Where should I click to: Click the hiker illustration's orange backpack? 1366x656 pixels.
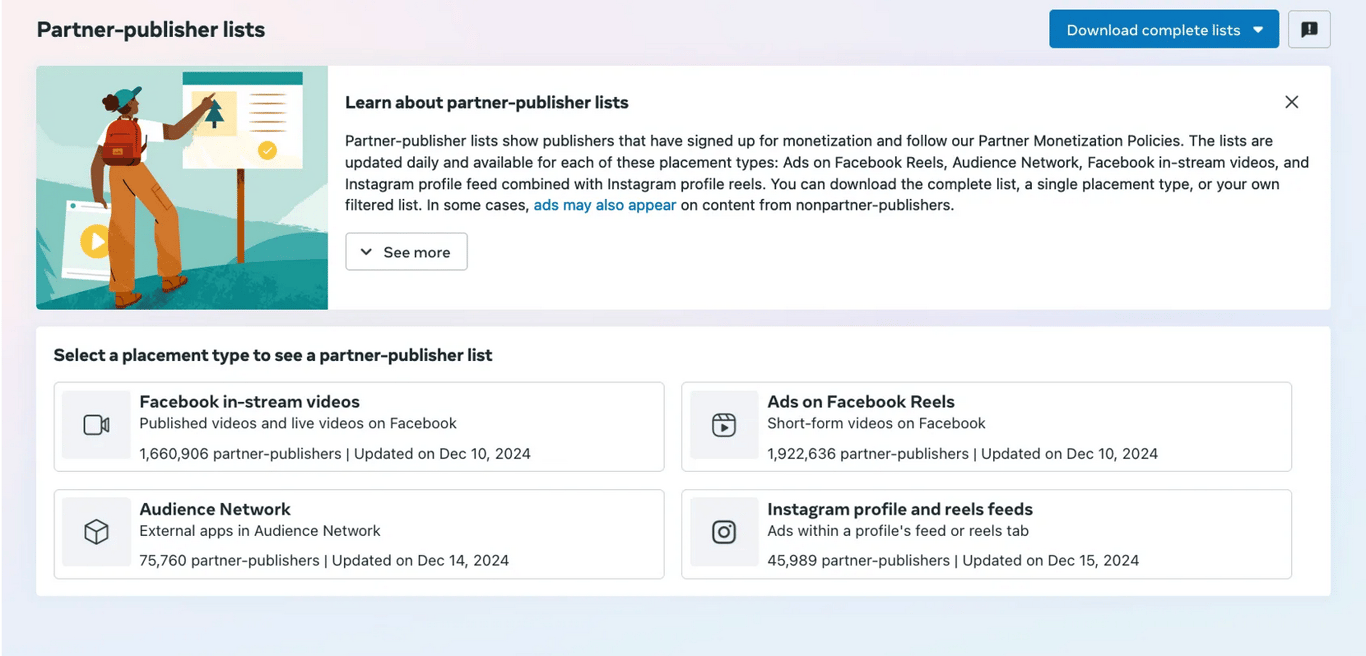(119, 141)
